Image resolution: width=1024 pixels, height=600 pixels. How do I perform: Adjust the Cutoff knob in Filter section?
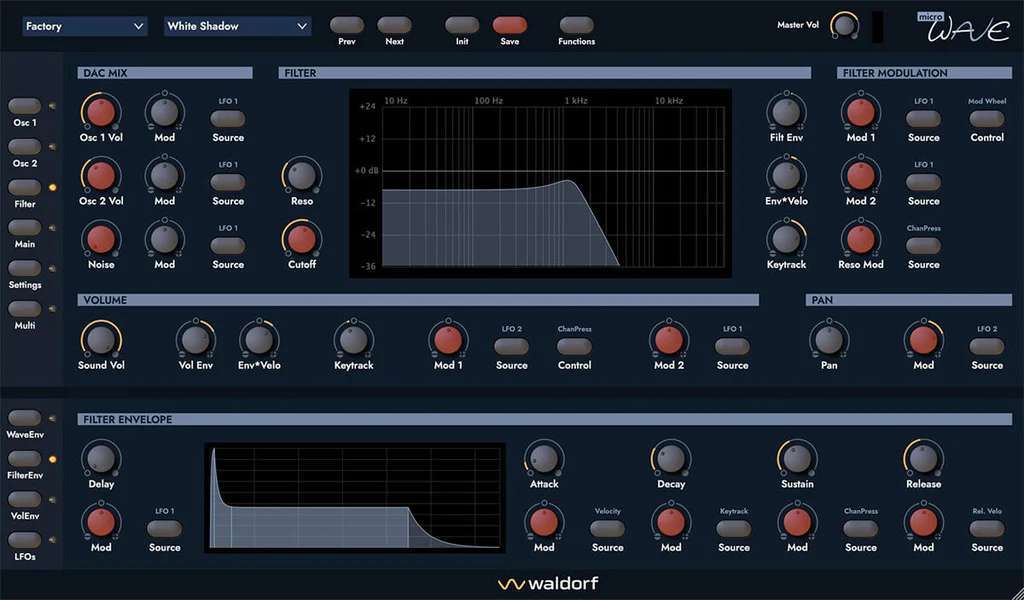point(301,239)
